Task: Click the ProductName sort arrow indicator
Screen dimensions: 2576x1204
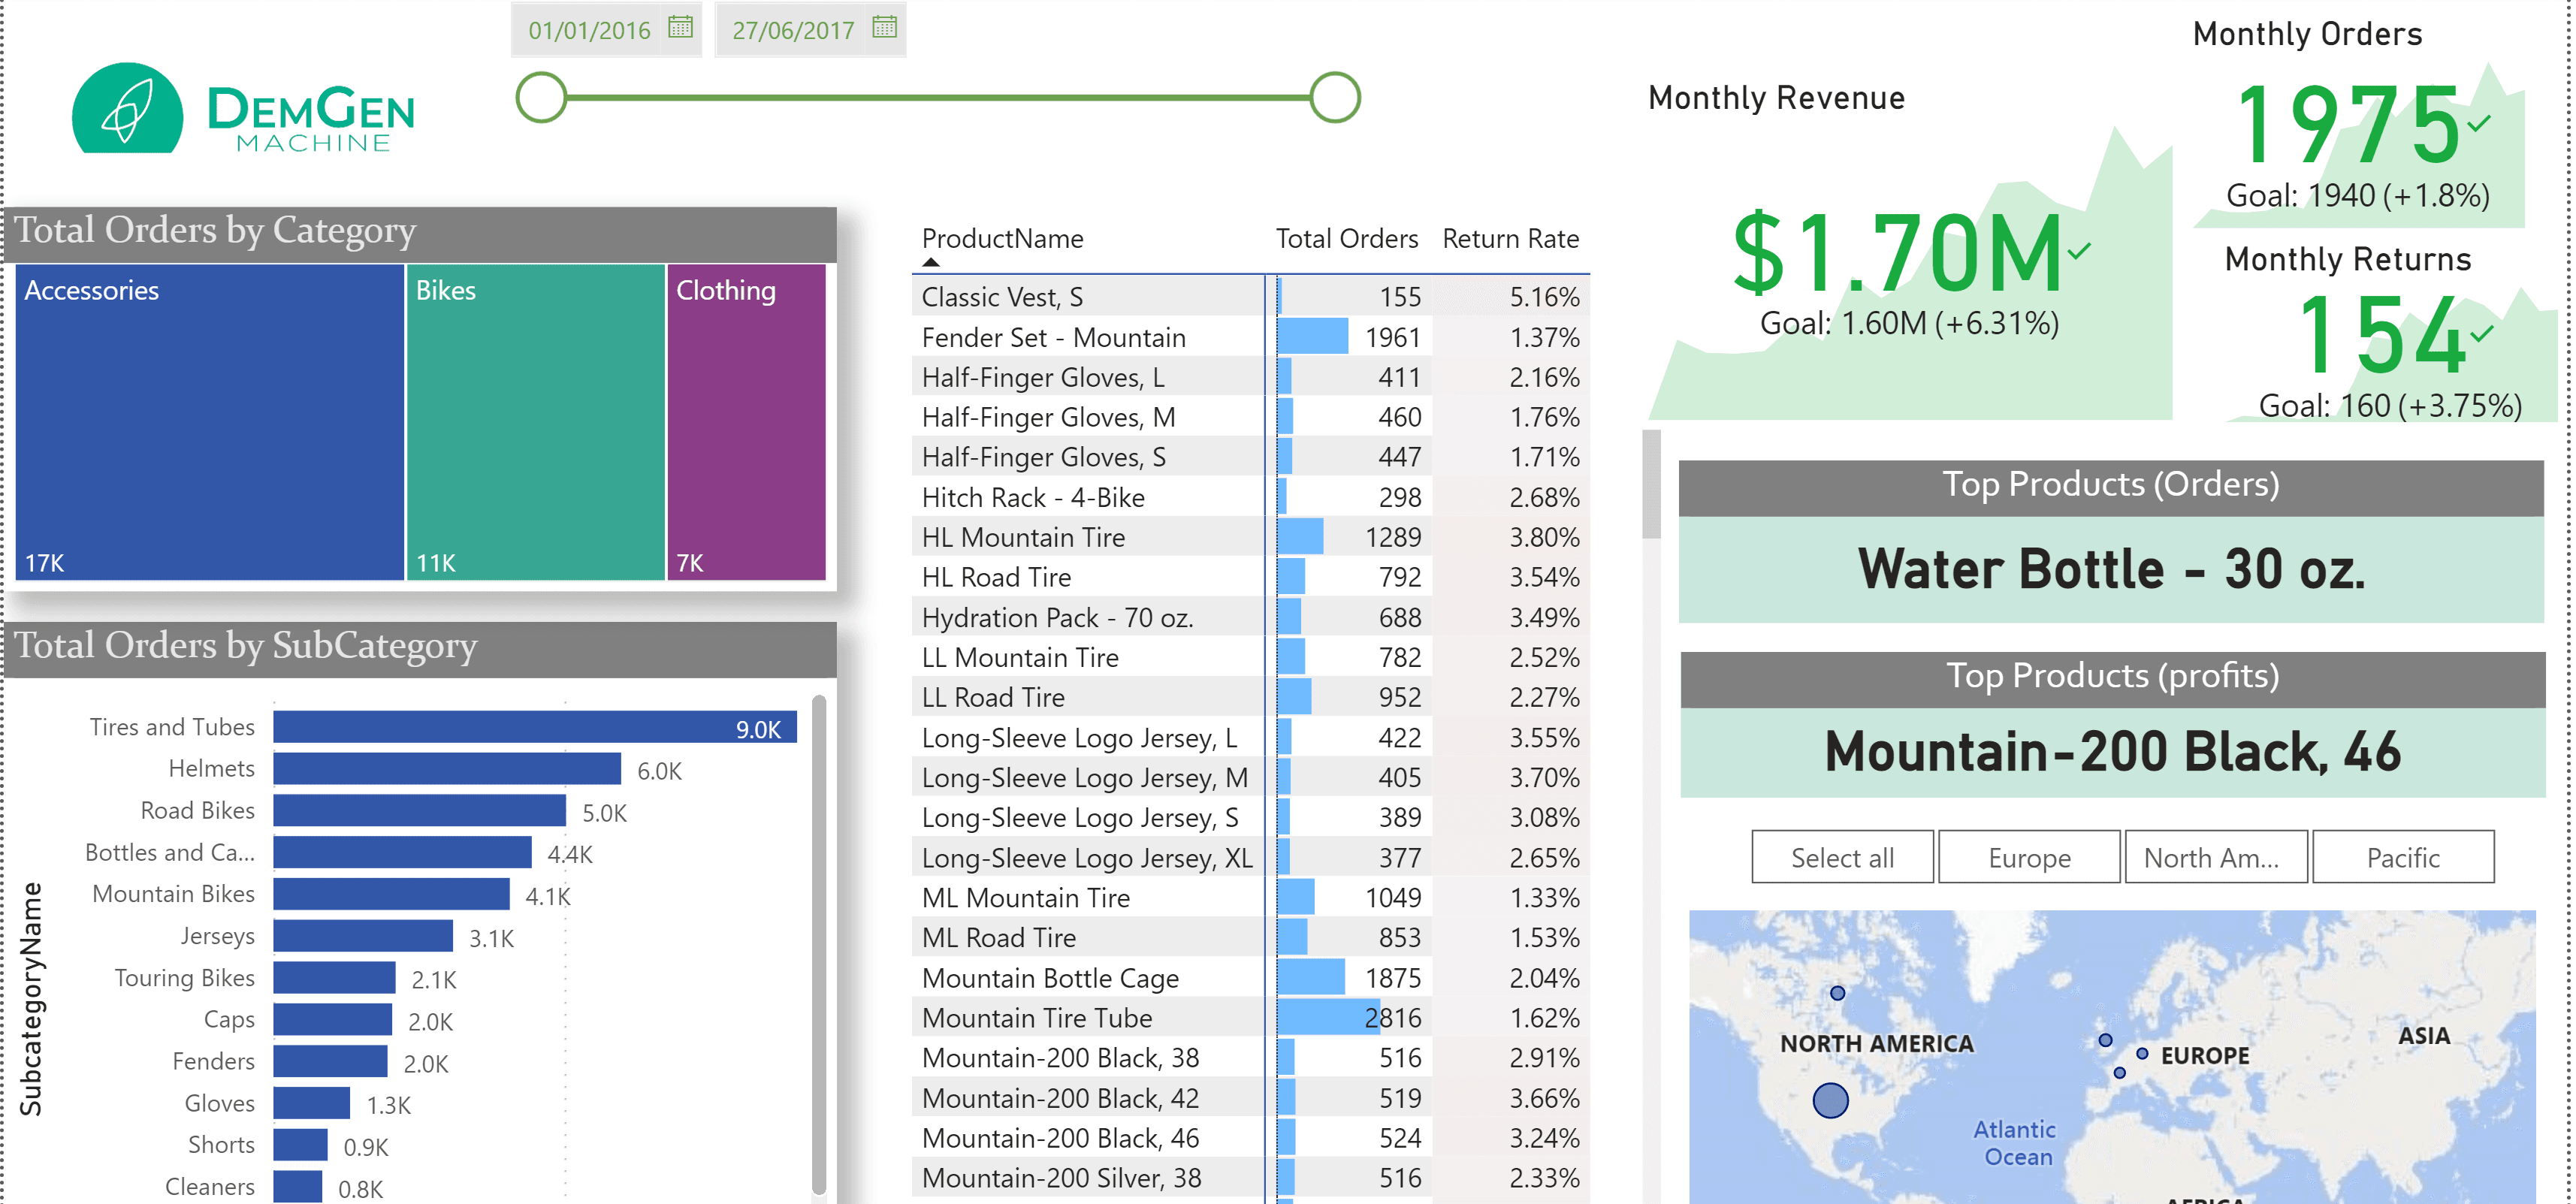Action: (931, 263)
